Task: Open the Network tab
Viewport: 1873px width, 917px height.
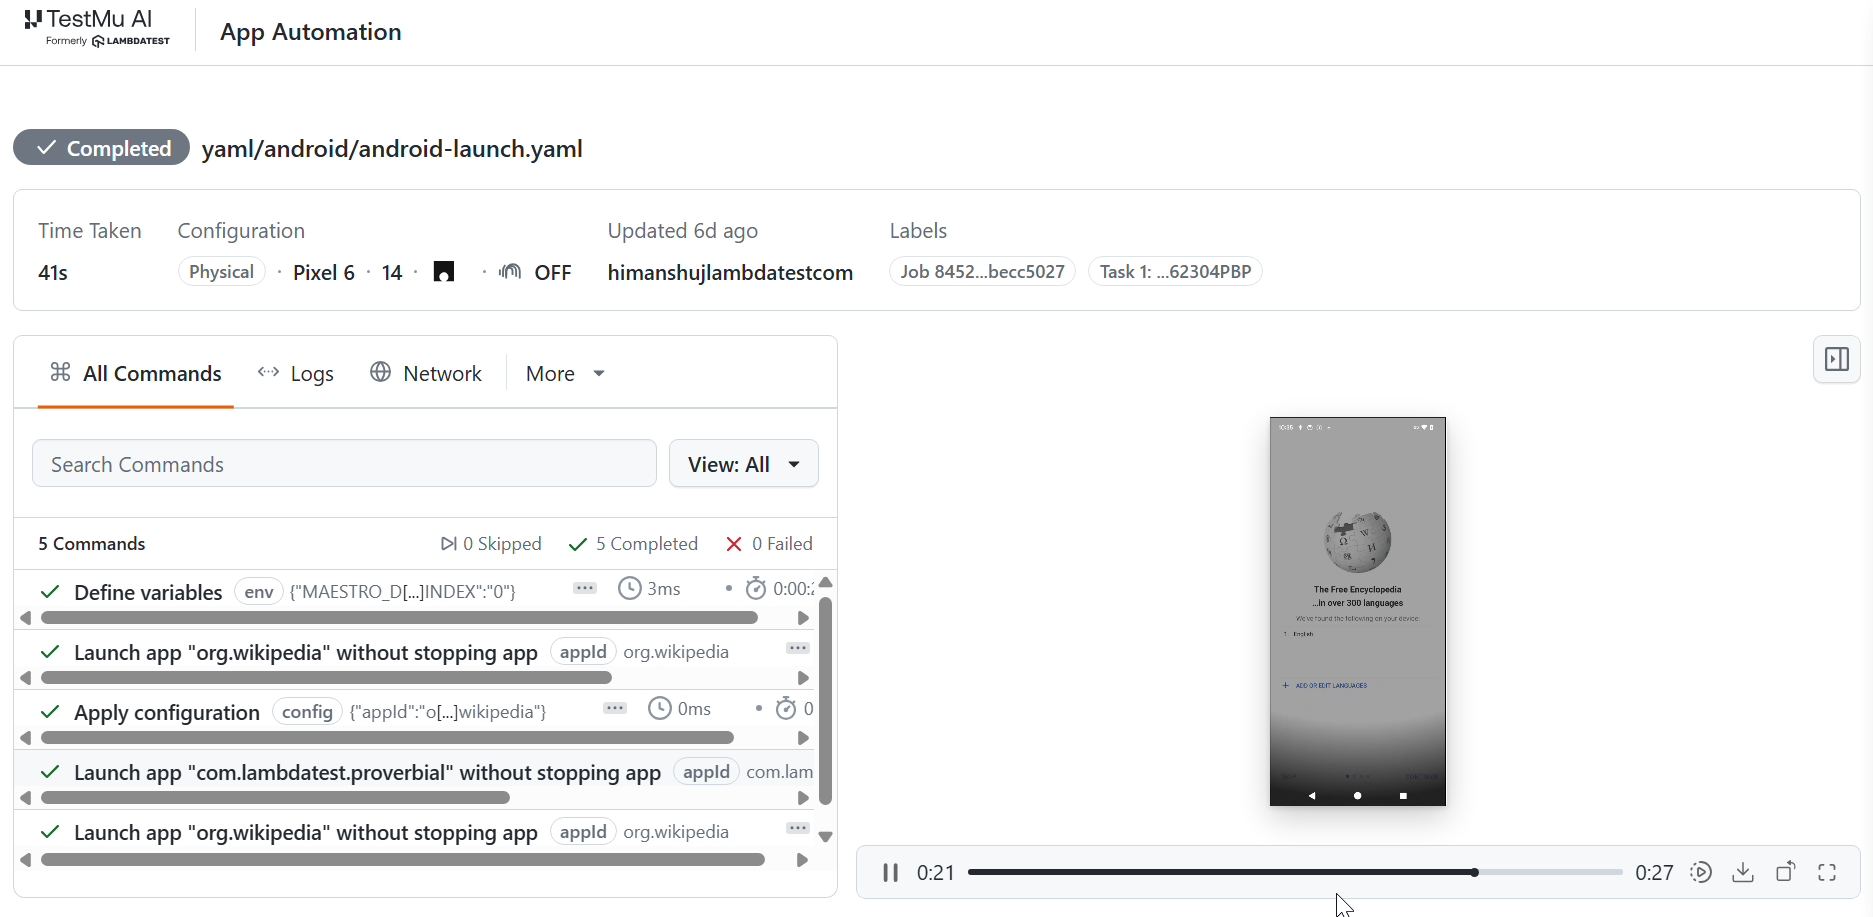Action: point(426,373)
